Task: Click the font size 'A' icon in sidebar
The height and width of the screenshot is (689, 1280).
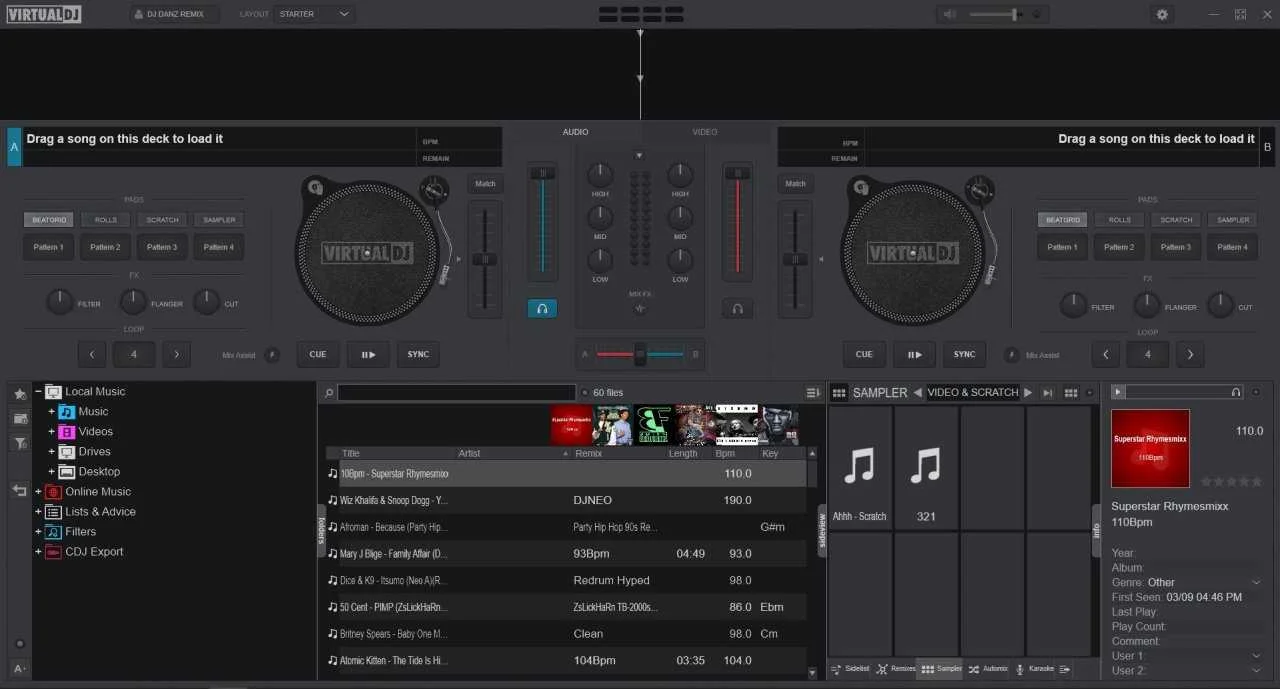Action: pyautogui.click(x=19, y=668)
